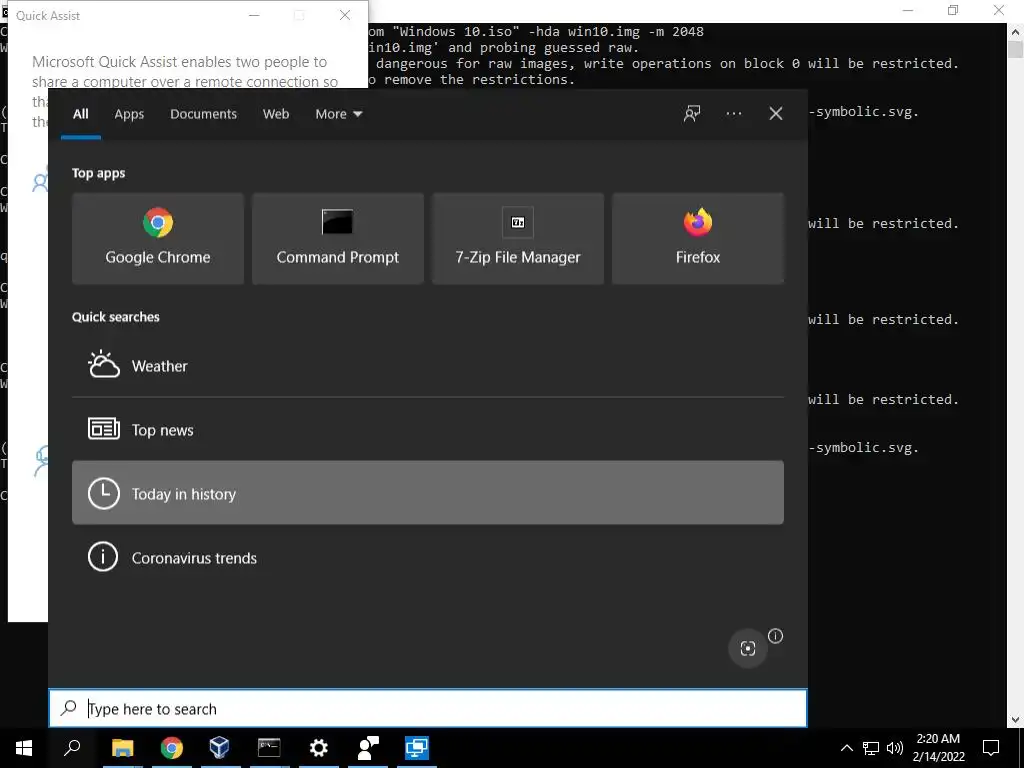The height and width of the screenshot is (768, 1024).
Task: Open the Top news quick search
Action: (428, 429)
